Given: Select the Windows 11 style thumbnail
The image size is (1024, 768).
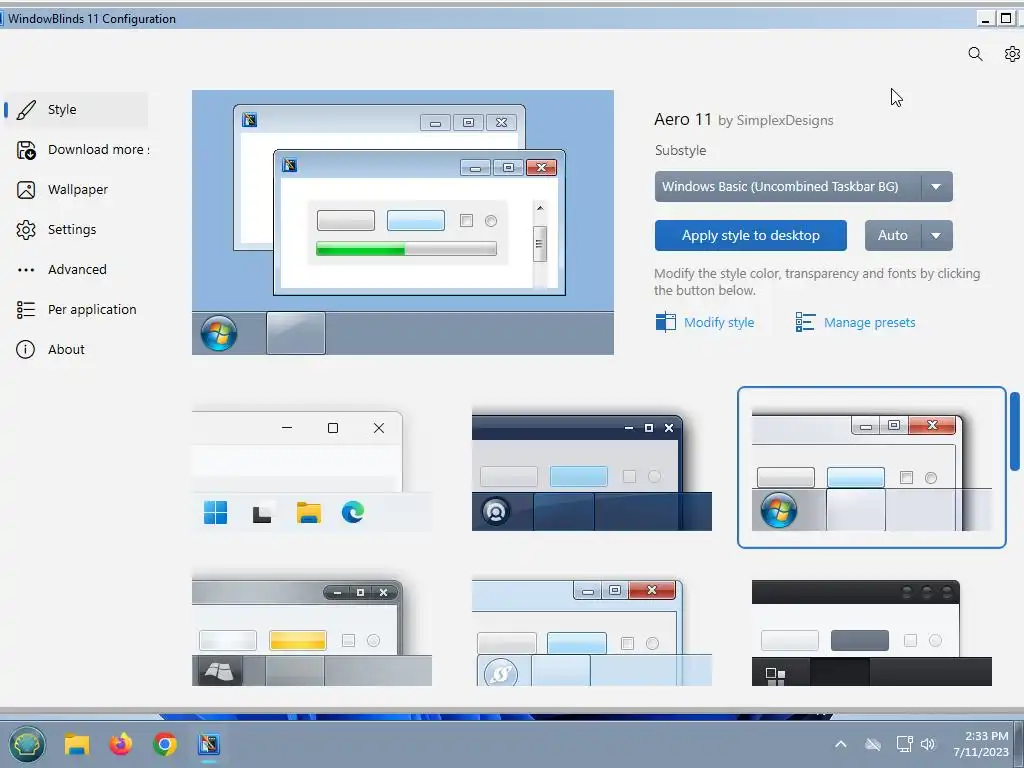Looking at the screenshot, I should point(312,468).
